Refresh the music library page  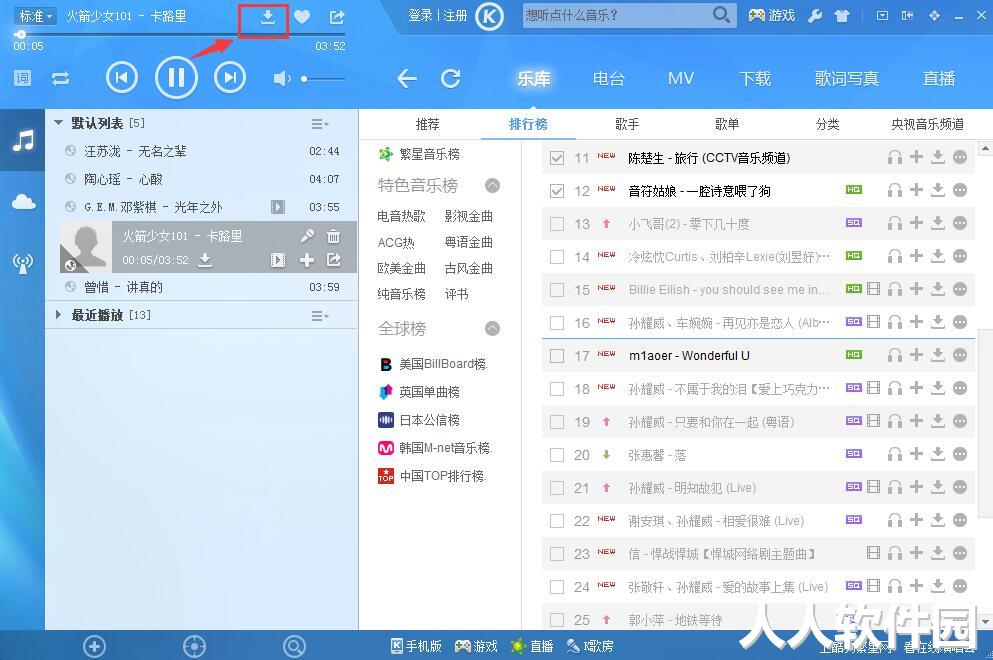[450, 79]
